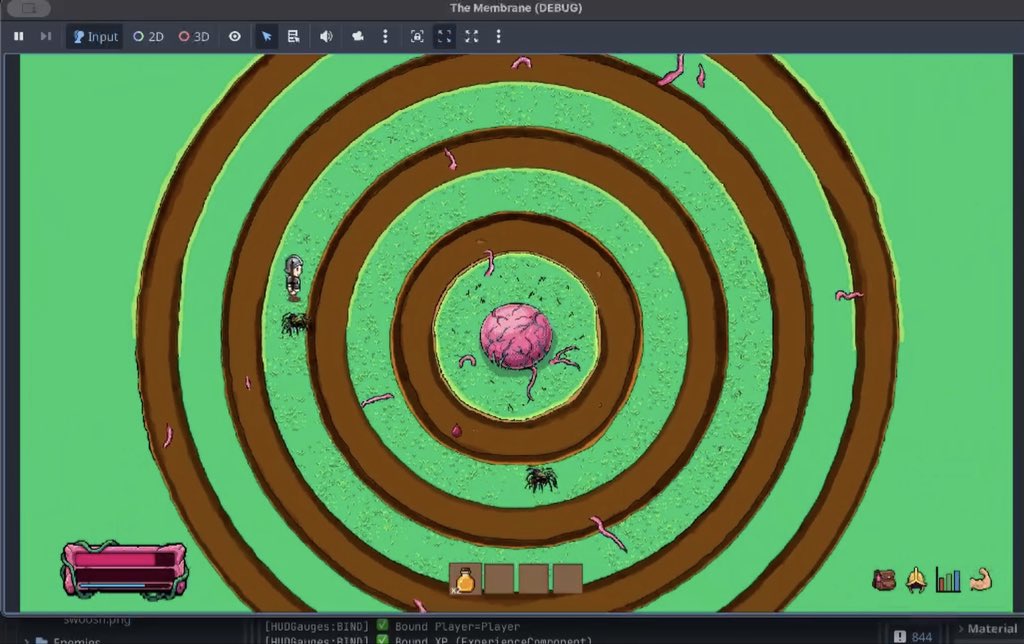Viewport: 1024px width, 644px height.
Task: Open the helmet equipment icon
Action: click(916, 580)
